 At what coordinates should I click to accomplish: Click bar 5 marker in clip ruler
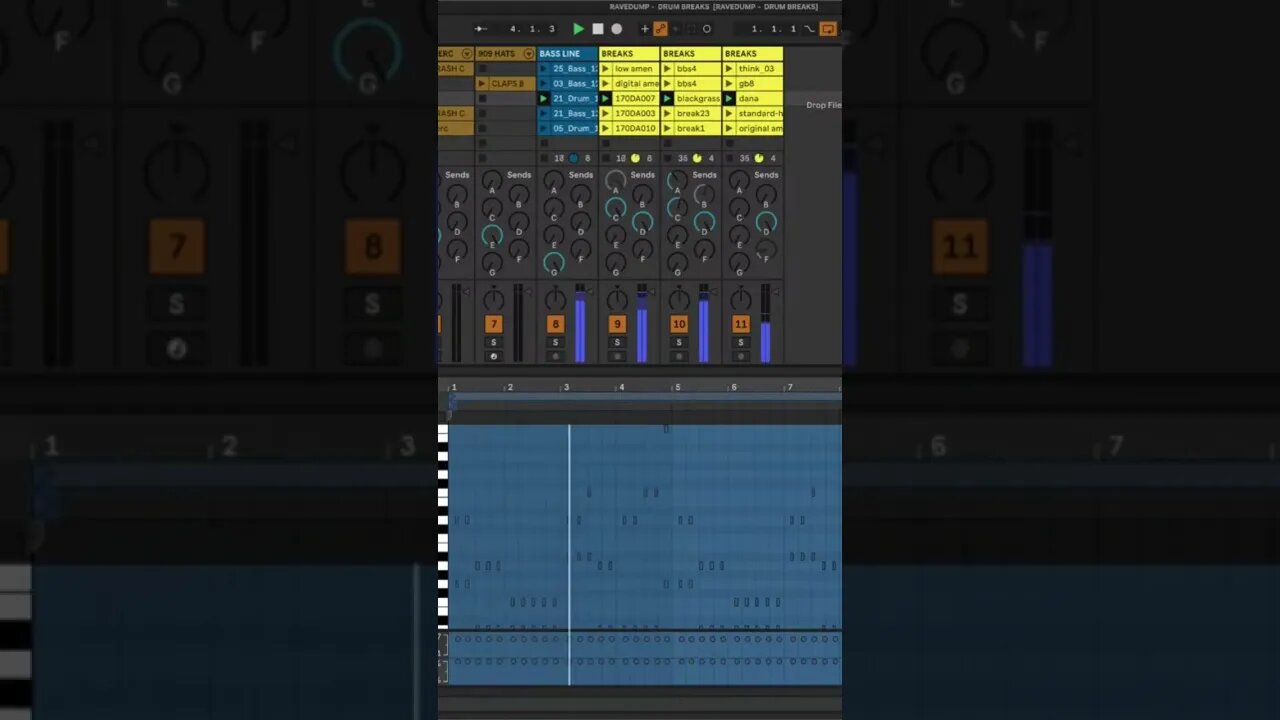[x=677, y=387]
